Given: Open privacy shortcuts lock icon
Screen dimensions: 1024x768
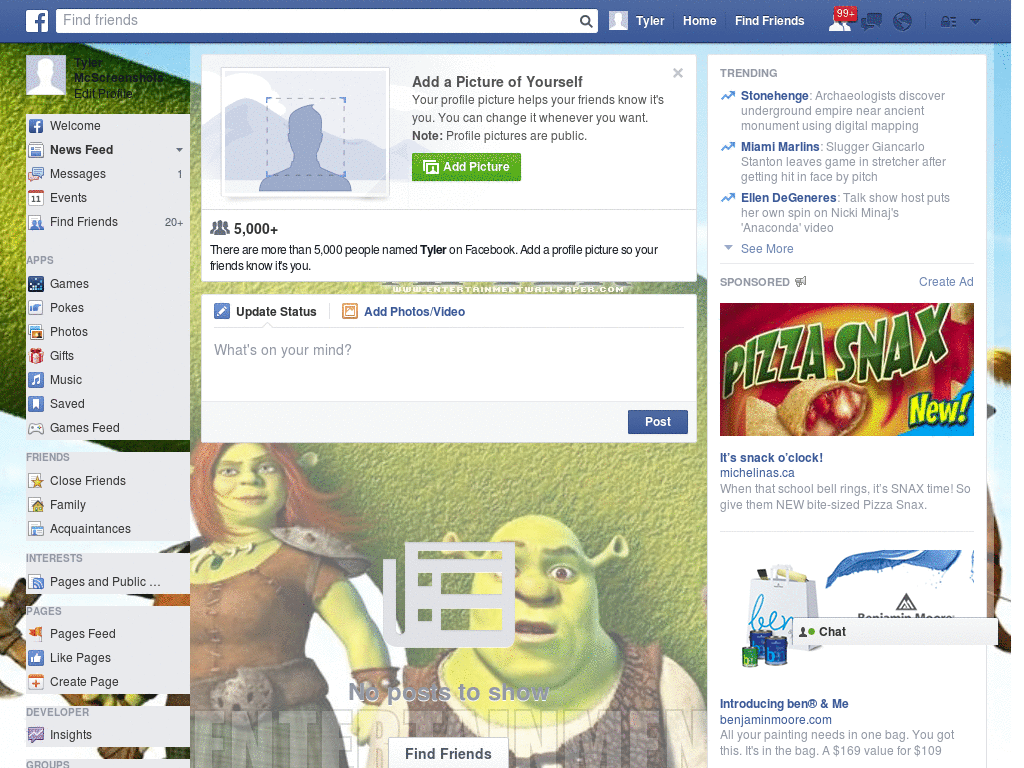Looking at the screenshot, I should (948, 22).
